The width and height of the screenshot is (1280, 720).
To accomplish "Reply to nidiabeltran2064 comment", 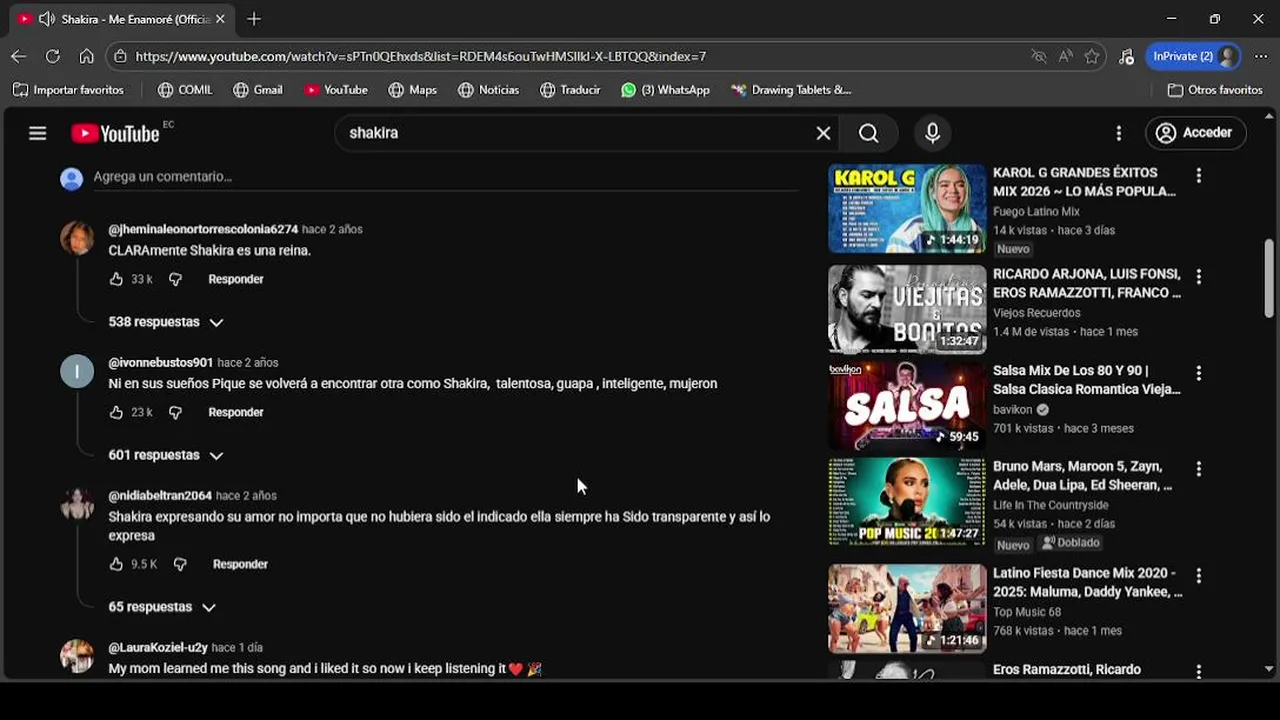I will pos(240,564).
